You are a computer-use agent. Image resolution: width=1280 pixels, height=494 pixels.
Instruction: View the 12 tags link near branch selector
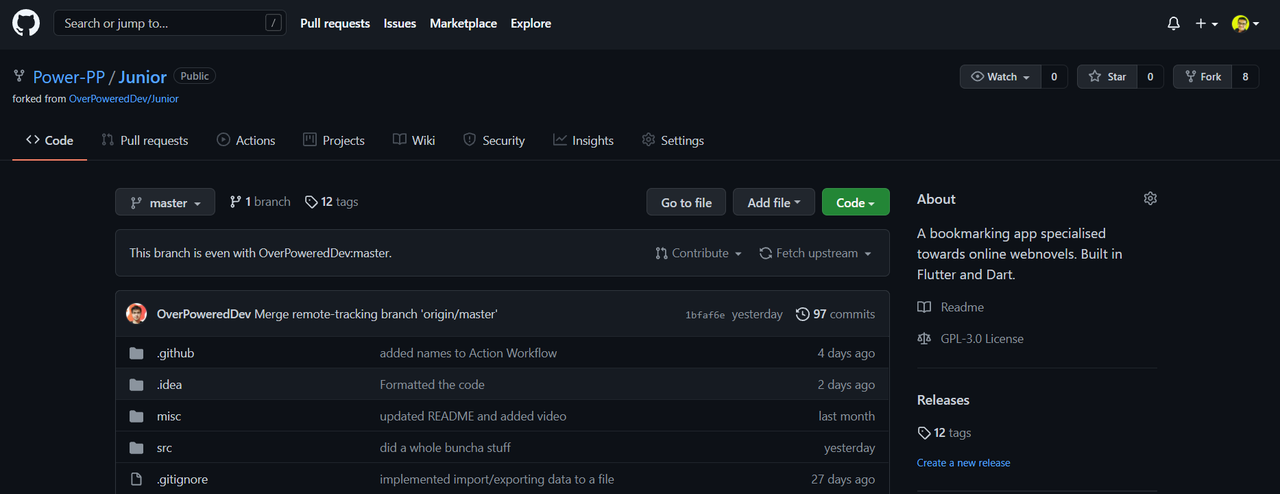(x=332, y=202)
